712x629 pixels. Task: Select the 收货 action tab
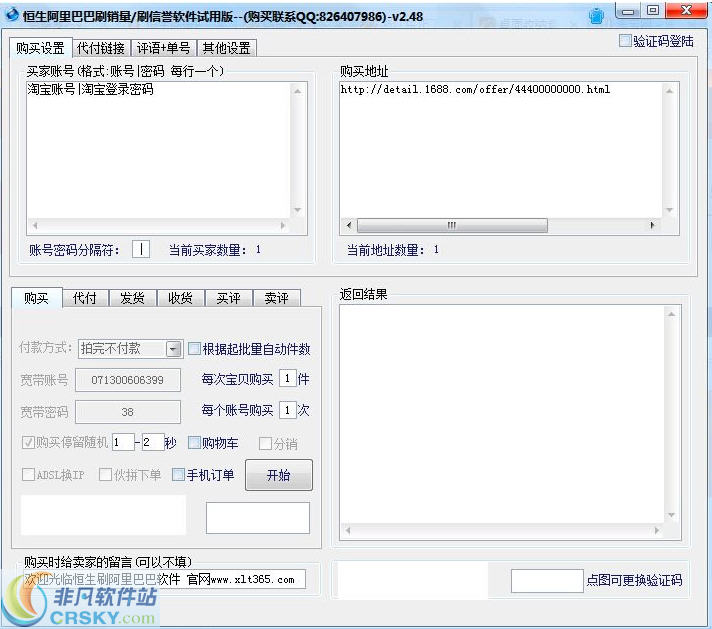(x=181, y=298)
